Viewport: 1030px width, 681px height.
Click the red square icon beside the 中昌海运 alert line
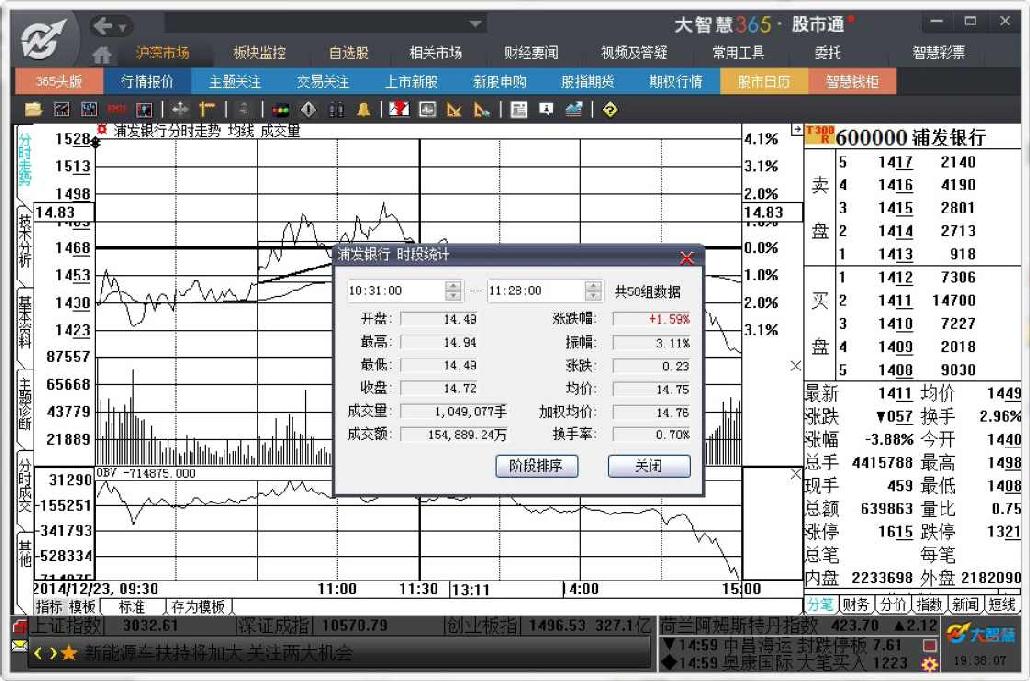pos(929,645)
